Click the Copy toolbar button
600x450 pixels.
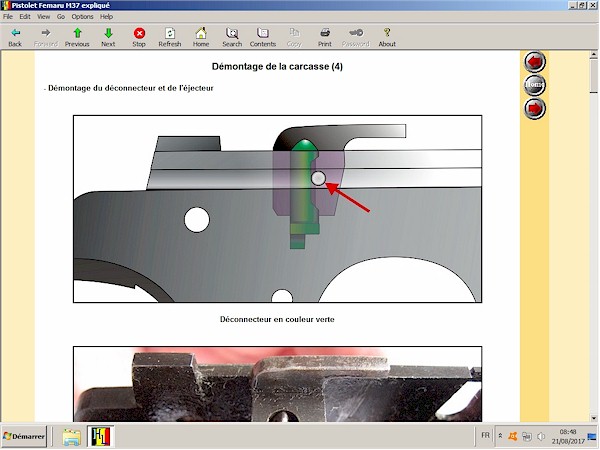[294, 38]
